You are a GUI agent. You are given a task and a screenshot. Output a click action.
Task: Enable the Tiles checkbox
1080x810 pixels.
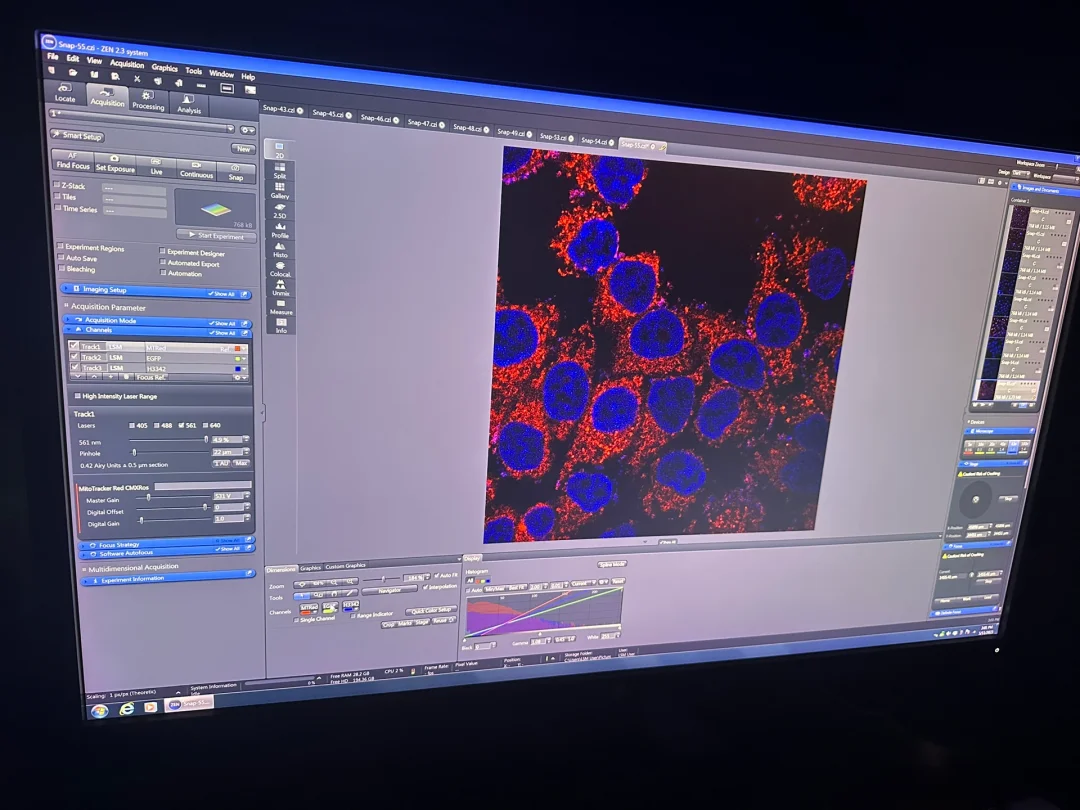point(57,196)
